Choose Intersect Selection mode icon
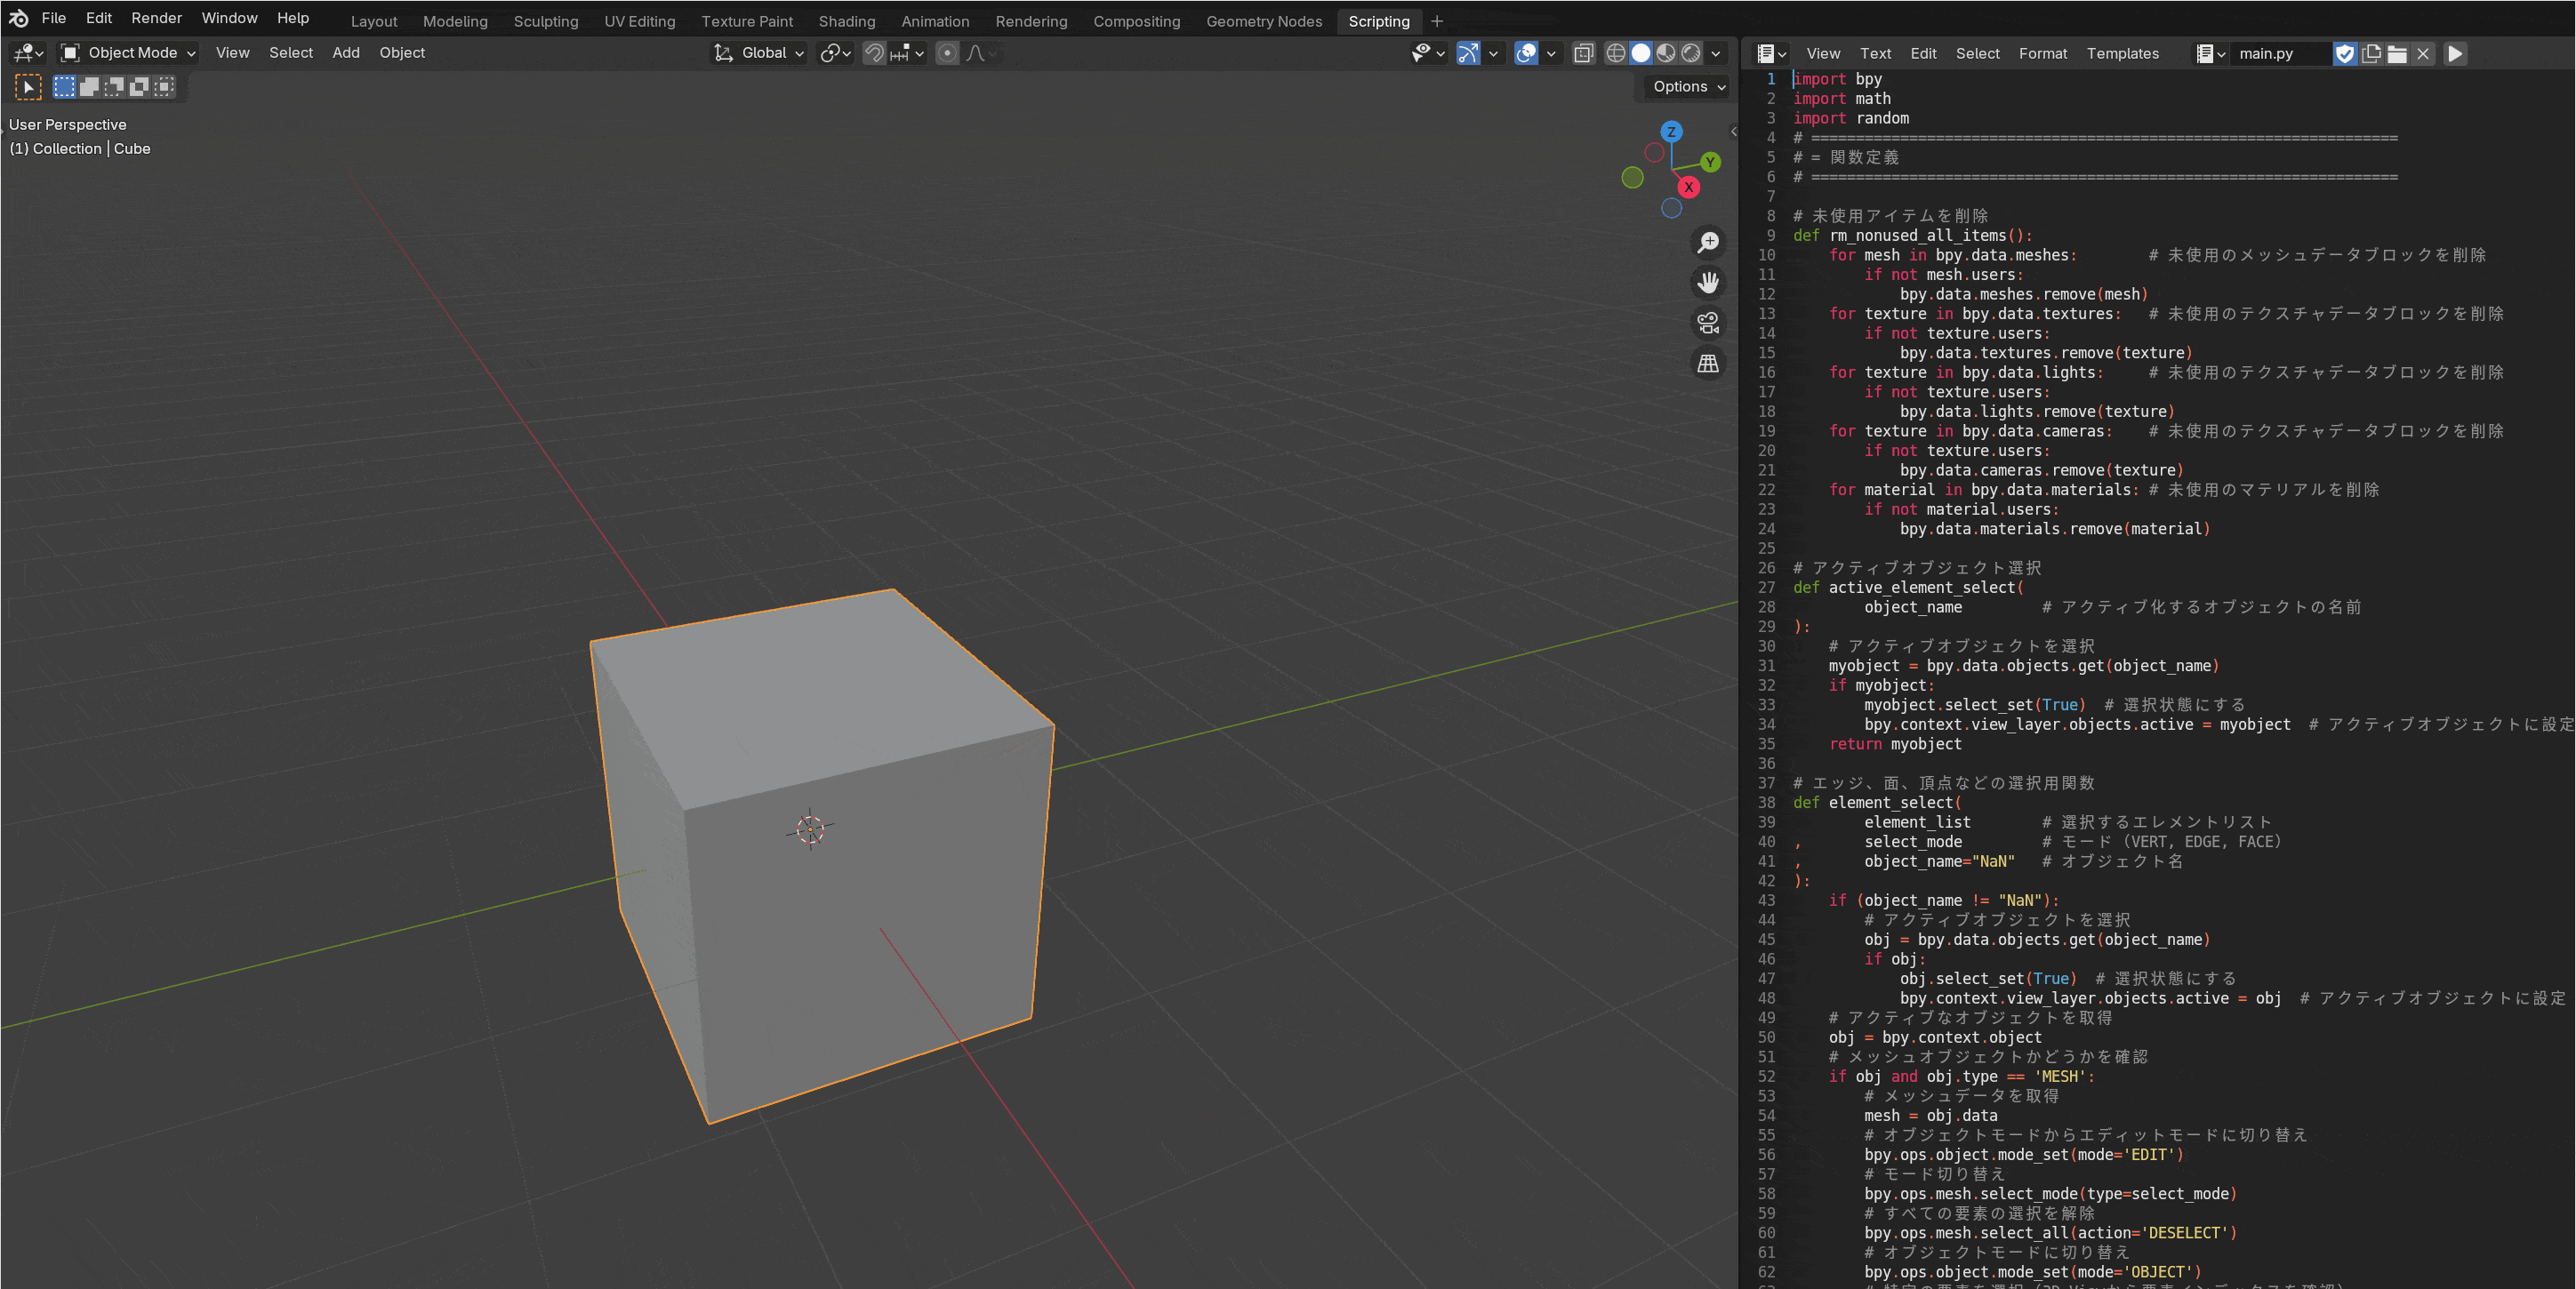The height and width of the screenshot is (1289, 2576). pyautogui.click(x=164, y=87)
